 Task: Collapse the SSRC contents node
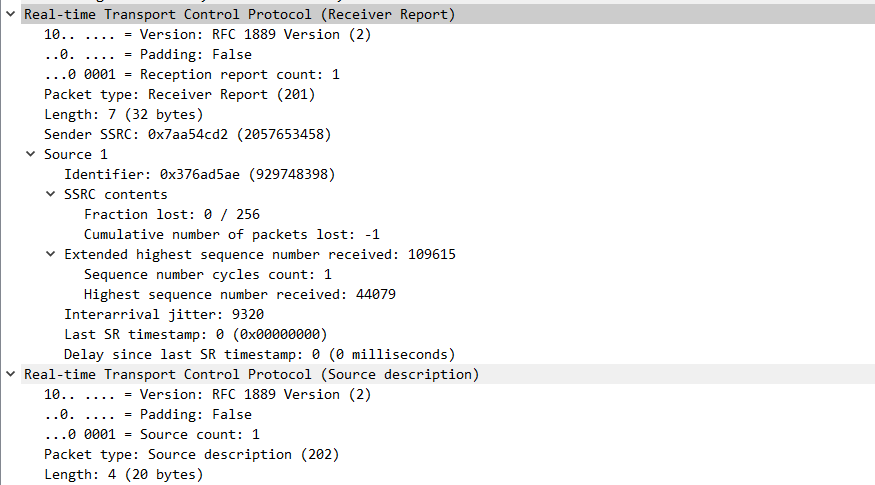(51, 194)
